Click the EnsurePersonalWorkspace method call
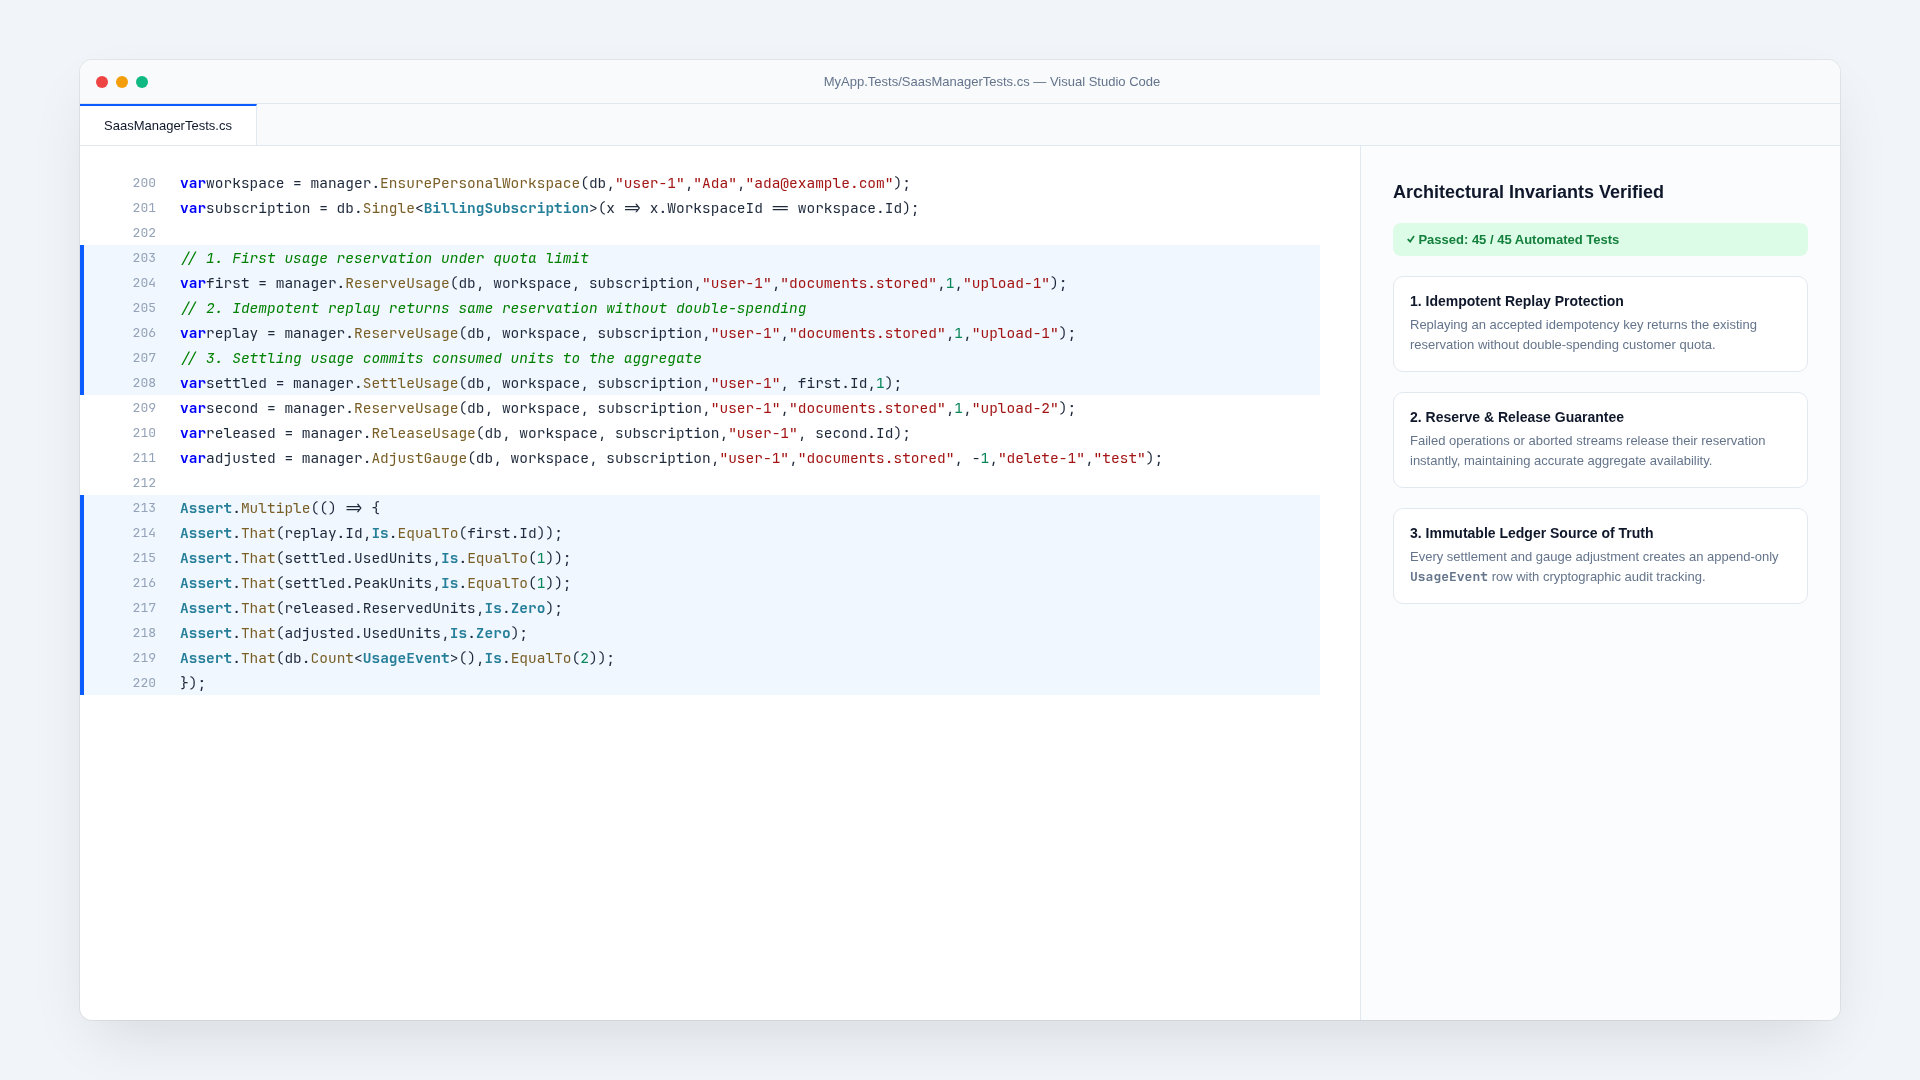This screenshot has width=1920, height=1080. [x=480, y=184]
